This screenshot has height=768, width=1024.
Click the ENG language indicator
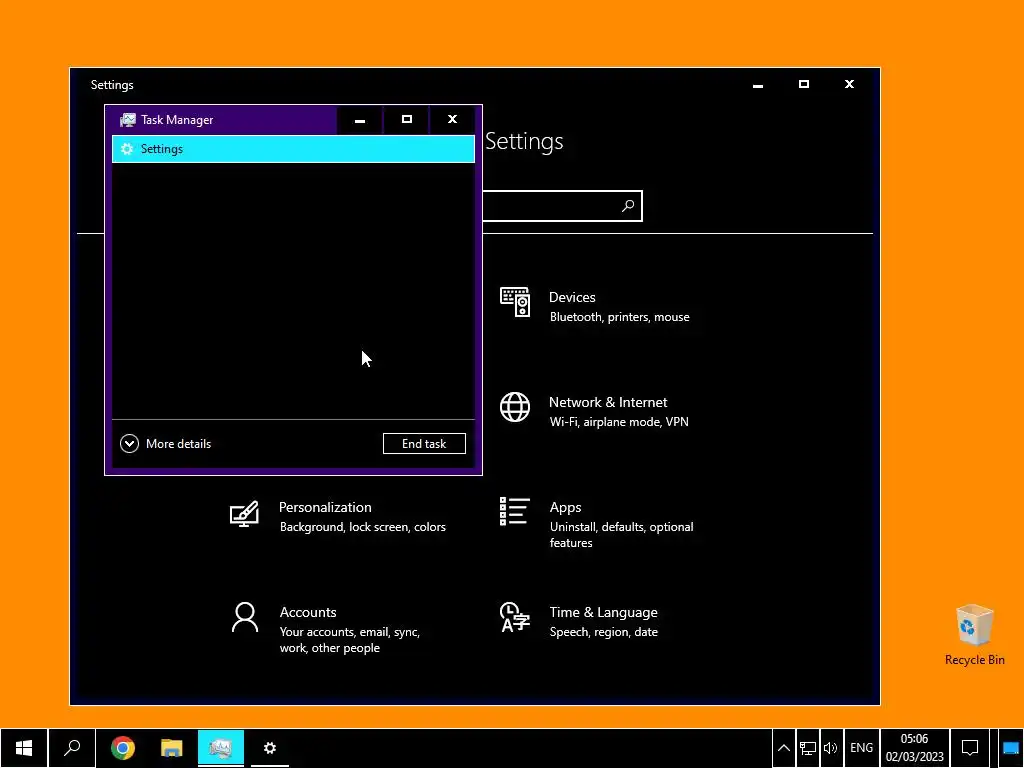click(x=861, y=748)
